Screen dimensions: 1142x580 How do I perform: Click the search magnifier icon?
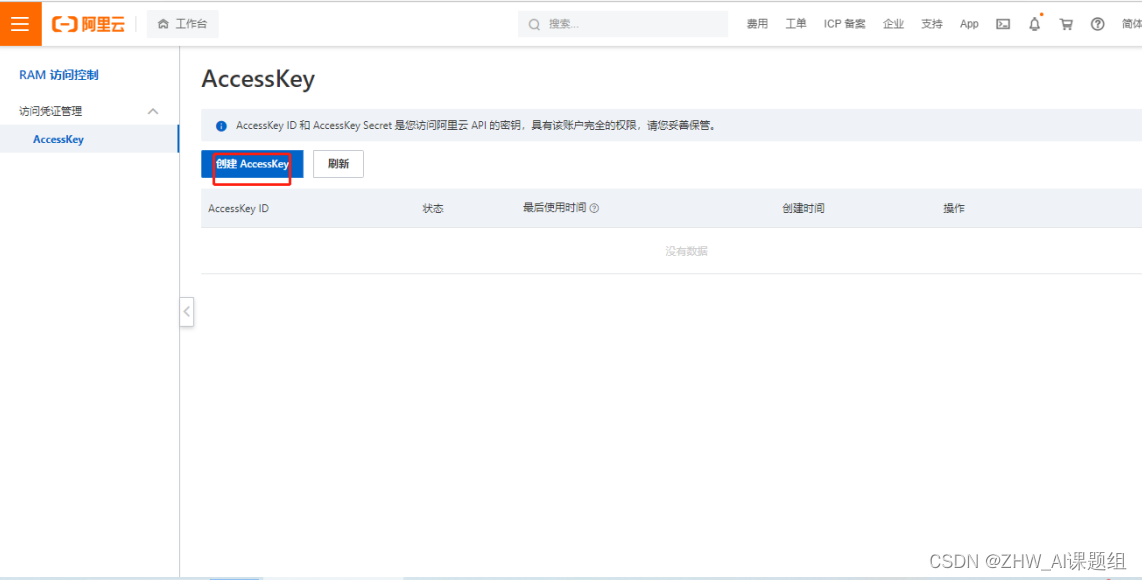[535, 25]
